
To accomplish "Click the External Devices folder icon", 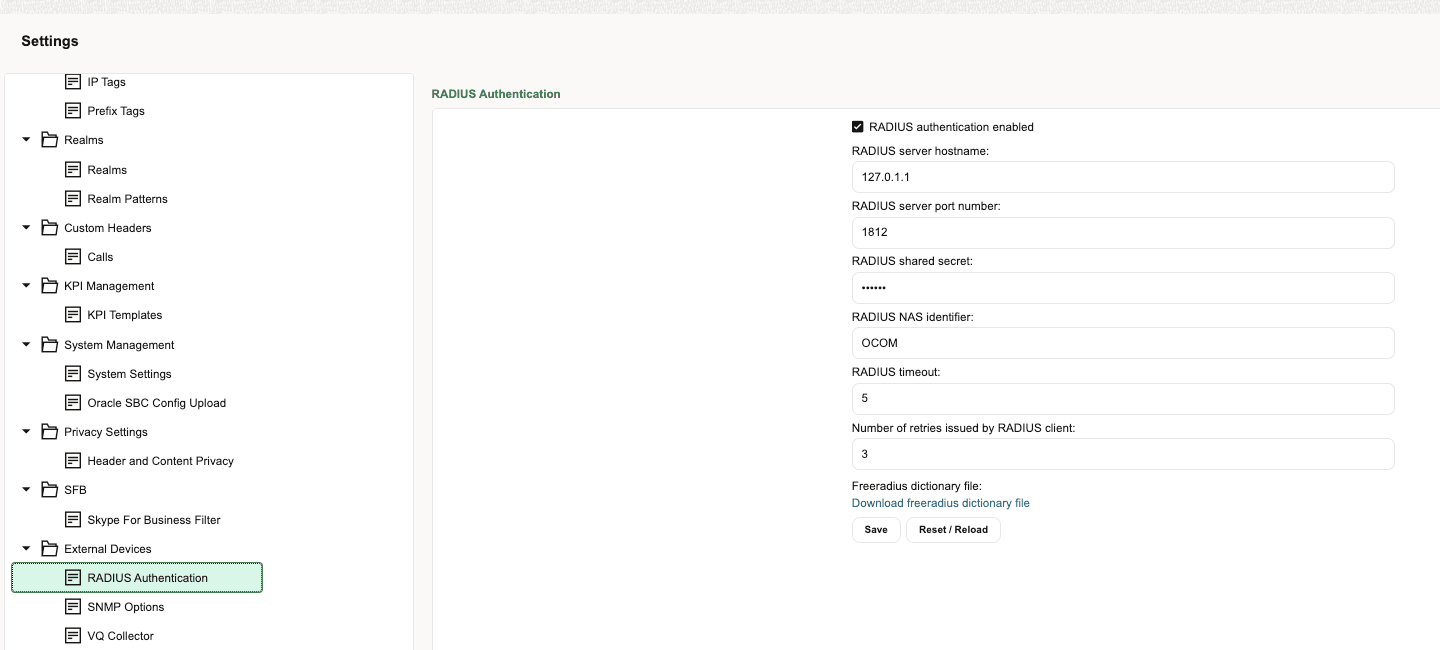I will point(50,548).
